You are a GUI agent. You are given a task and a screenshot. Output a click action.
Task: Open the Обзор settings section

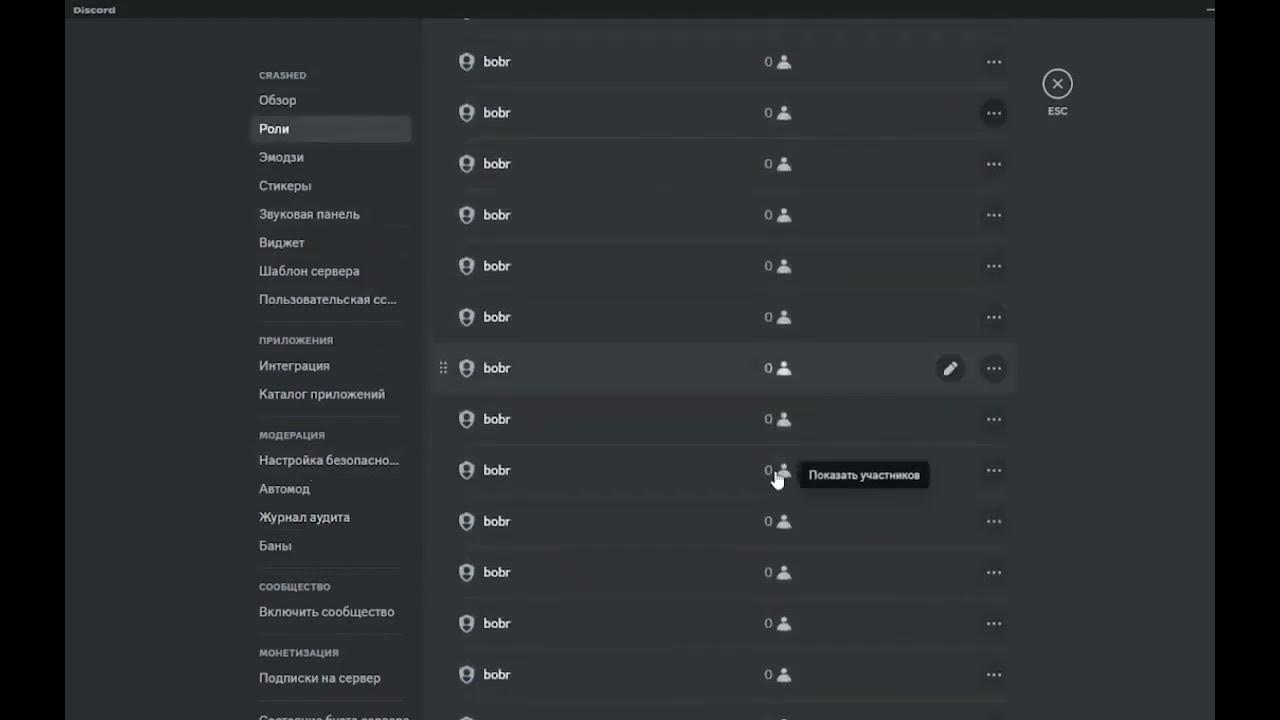coord(278,100)
